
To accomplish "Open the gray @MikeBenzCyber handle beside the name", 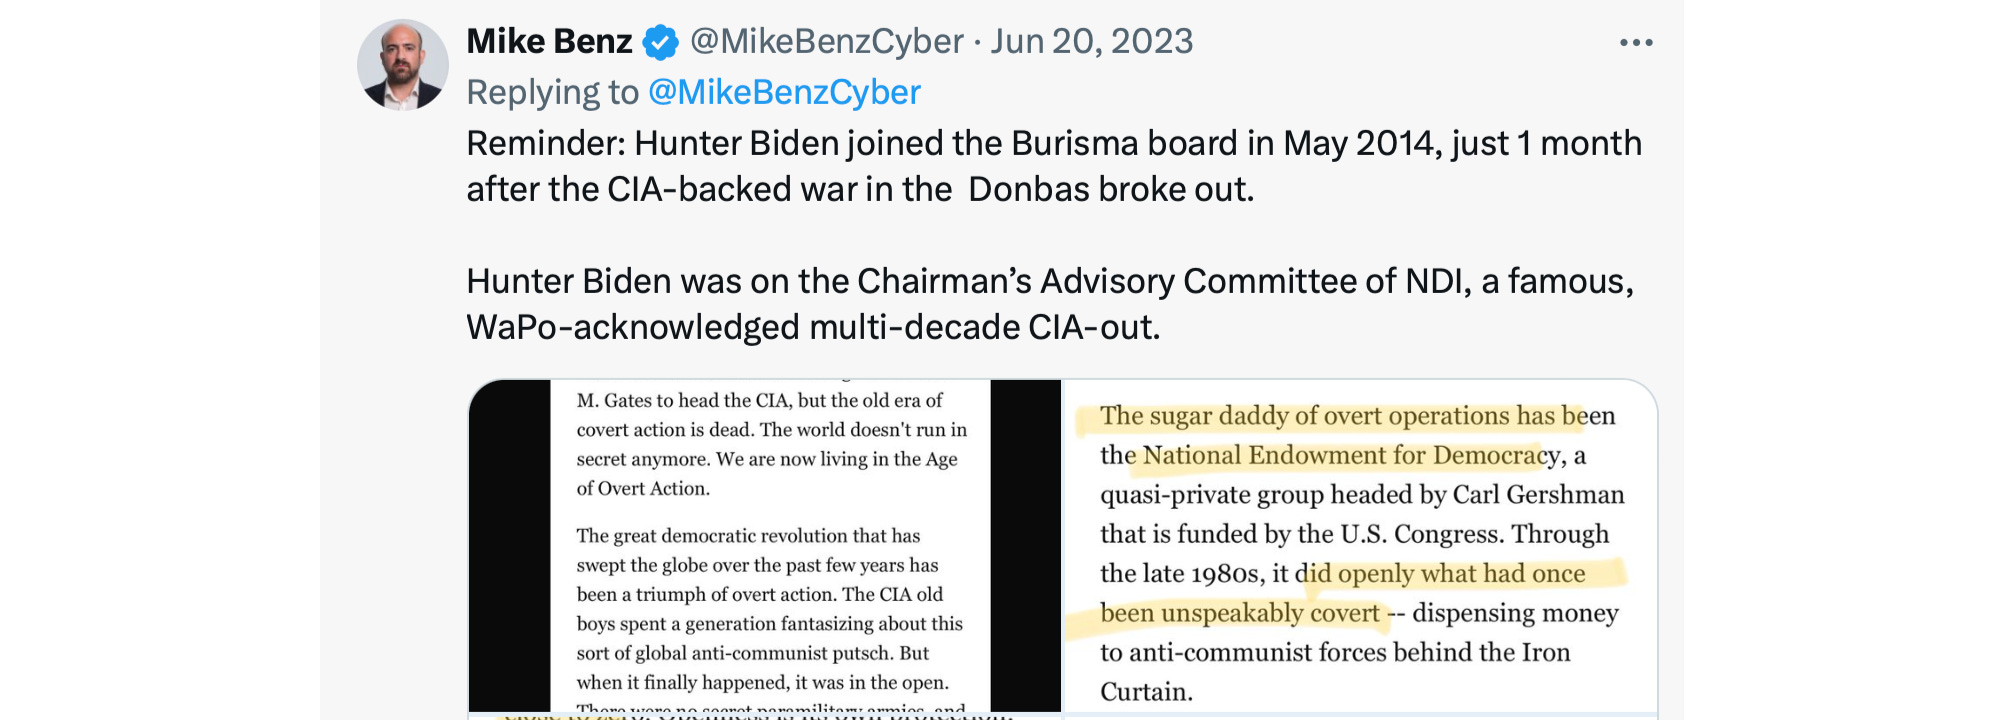I will pyautogui.click(x=826, y=42).
